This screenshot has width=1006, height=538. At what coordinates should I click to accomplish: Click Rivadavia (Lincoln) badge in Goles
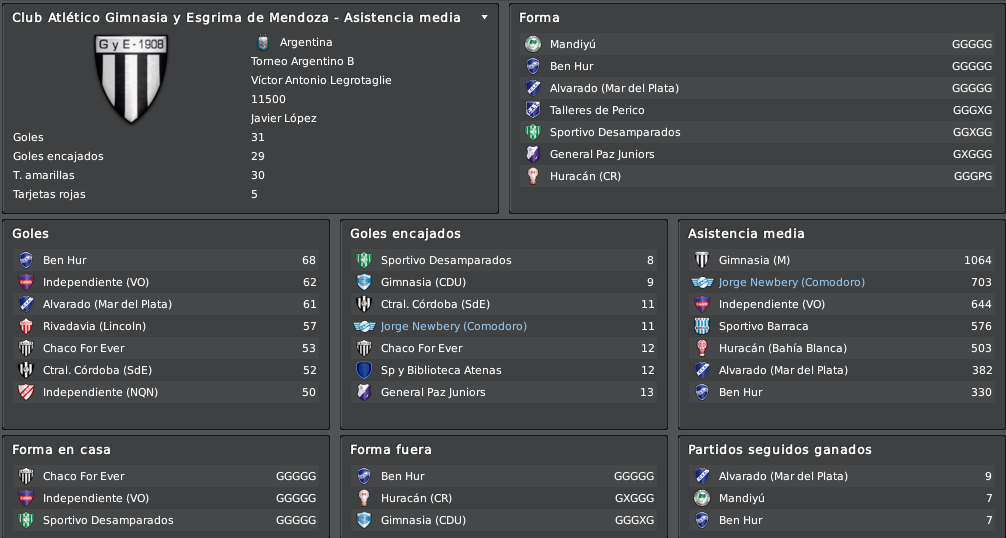(x=26, y=326)
